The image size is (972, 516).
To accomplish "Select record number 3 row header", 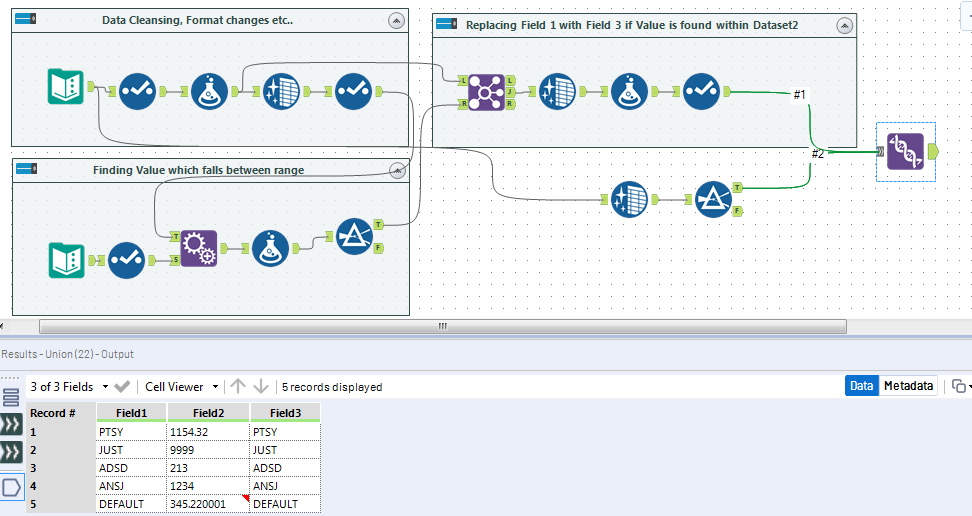I will click(x=61, y=468).
